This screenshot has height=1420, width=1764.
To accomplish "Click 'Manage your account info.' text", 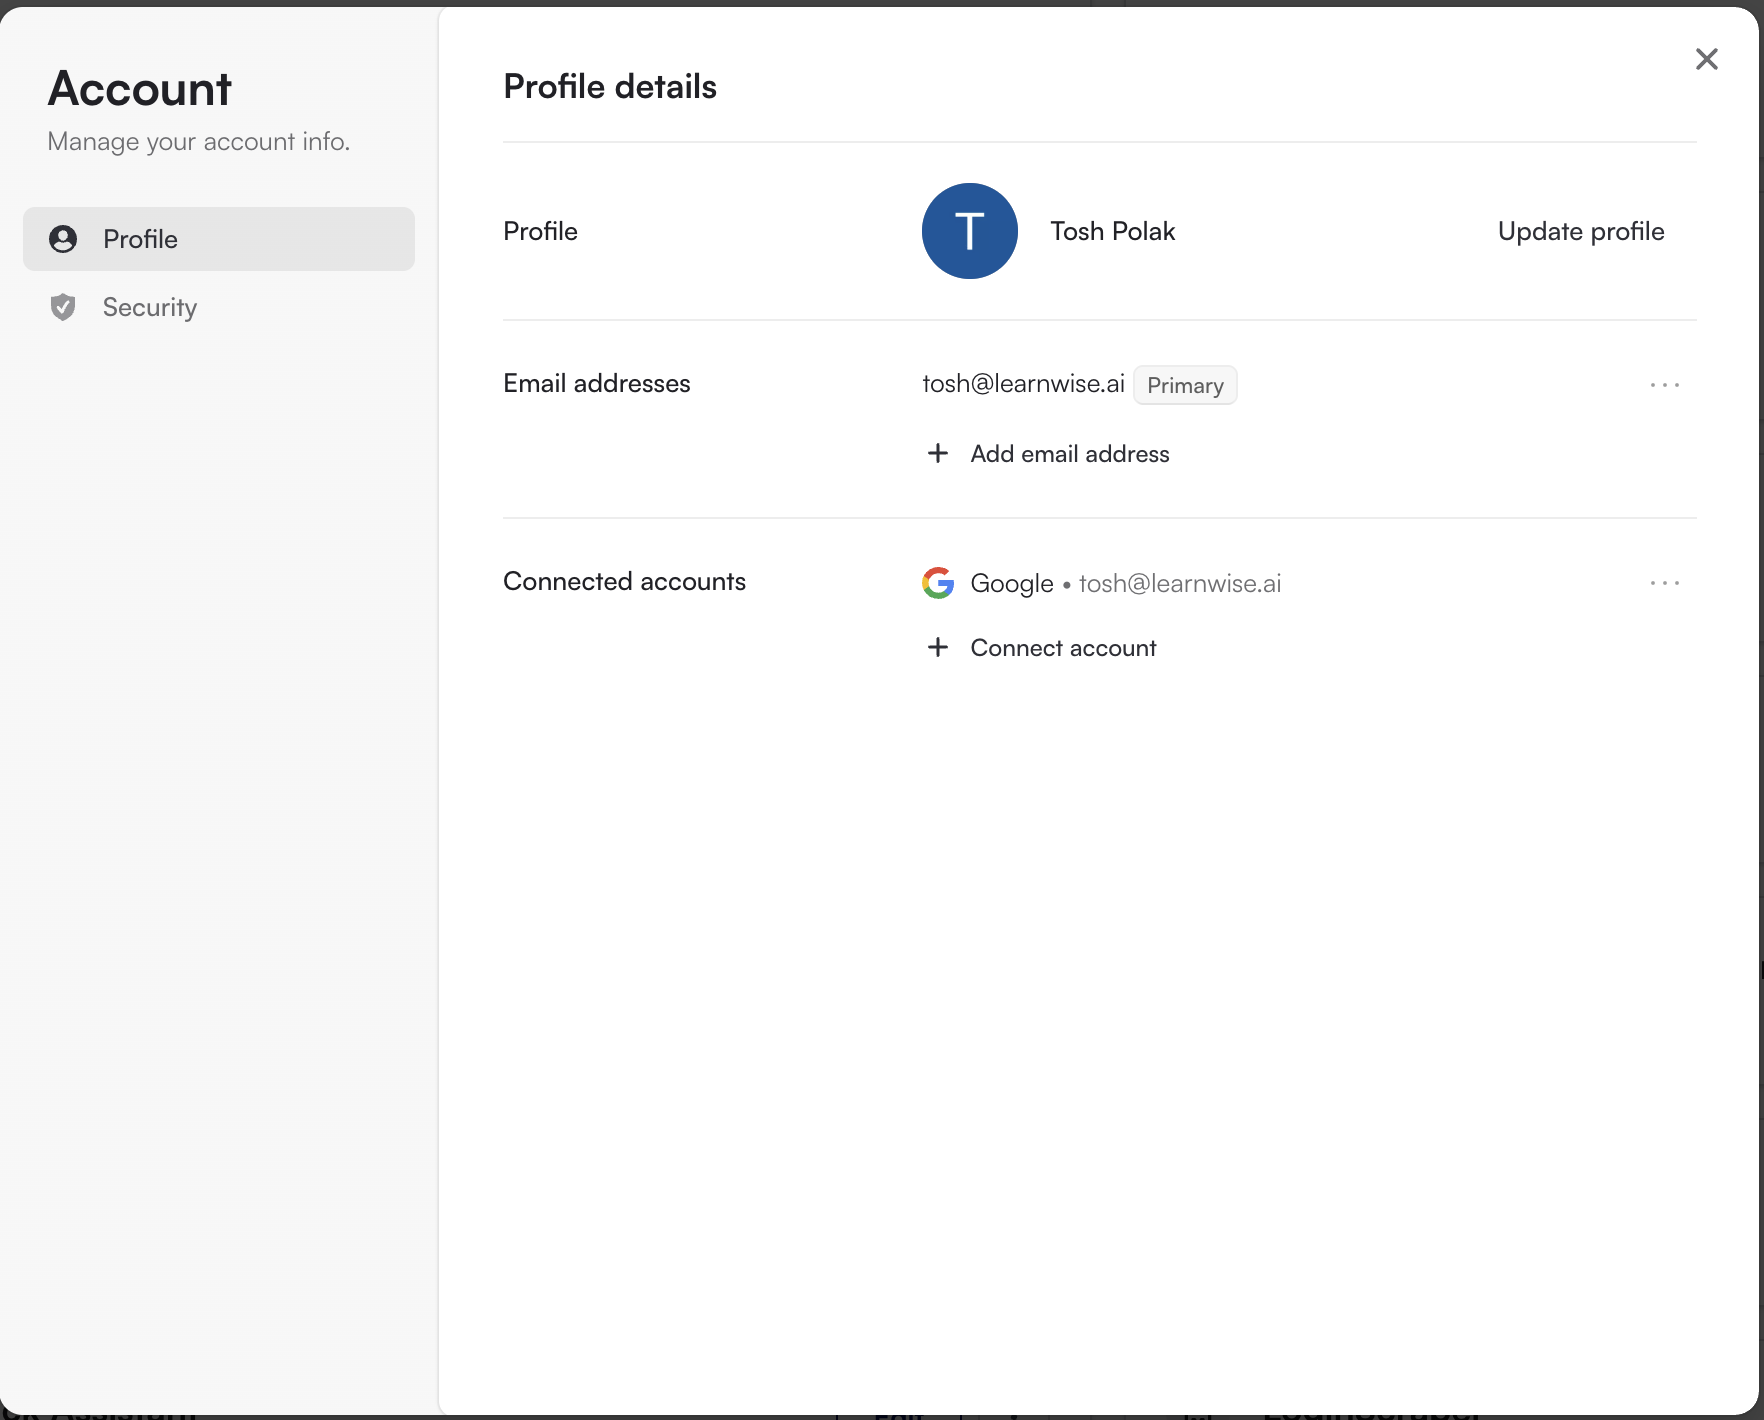I will tap(199, 142).
